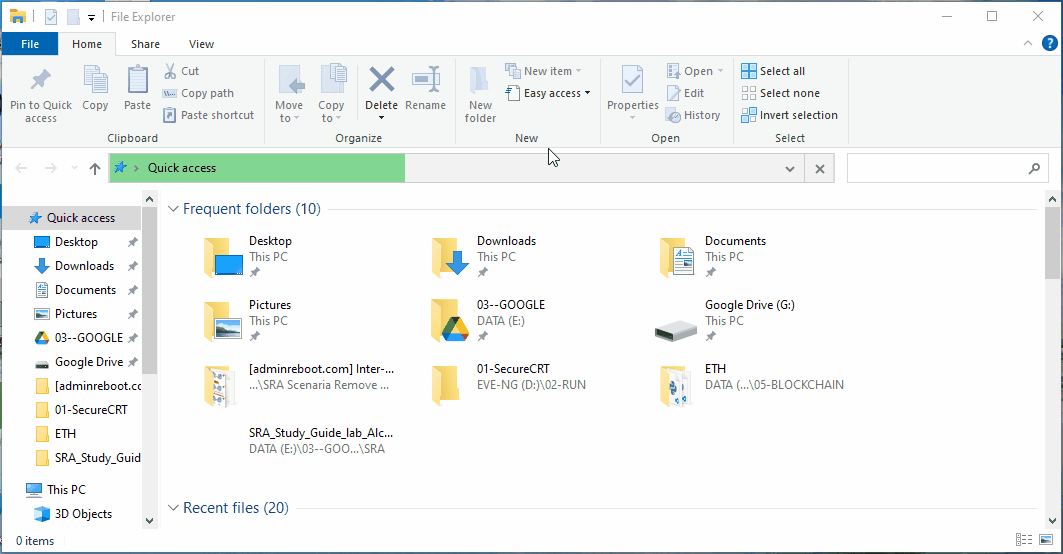
Task: Select Pictures in the navigation pane
Action: (x=76, y=314)
